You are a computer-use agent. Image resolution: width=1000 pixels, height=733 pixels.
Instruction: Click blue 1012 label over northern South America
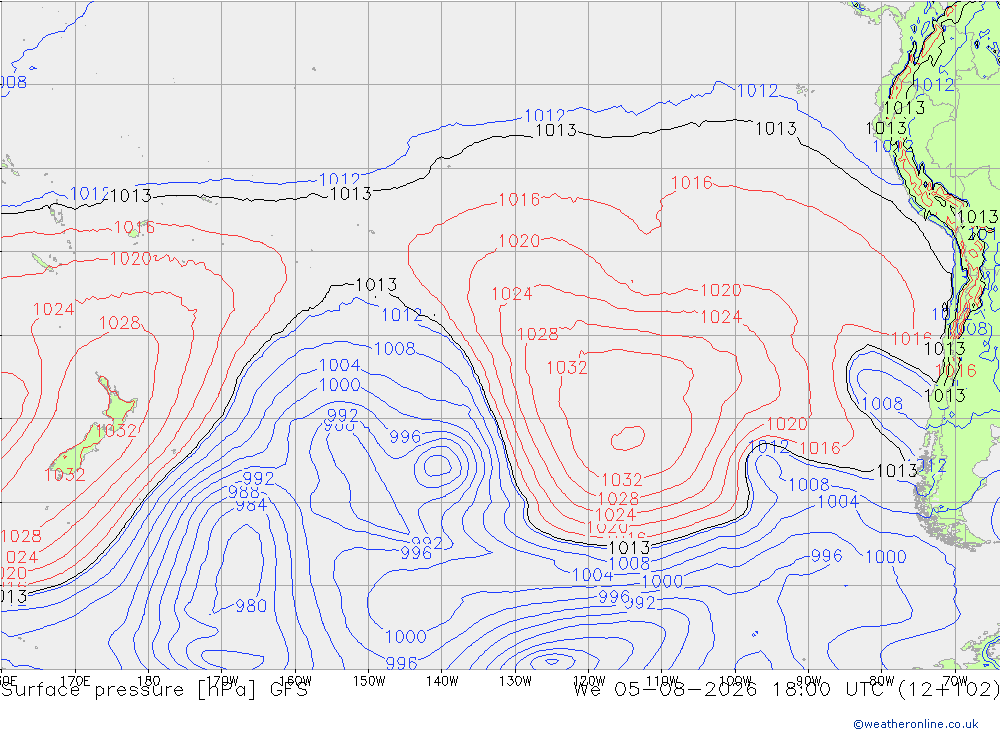click(x=933, y=84)
